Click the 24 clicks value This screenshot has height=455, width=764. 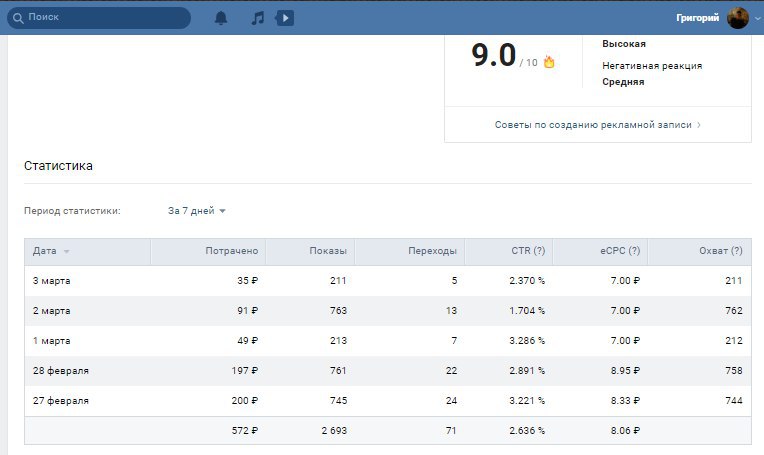451,401
